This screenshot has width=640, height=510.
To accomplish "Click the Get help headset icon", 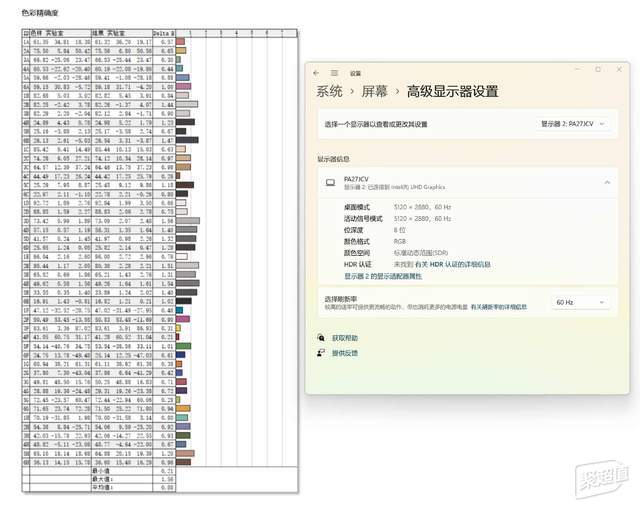I will (321, 337).
